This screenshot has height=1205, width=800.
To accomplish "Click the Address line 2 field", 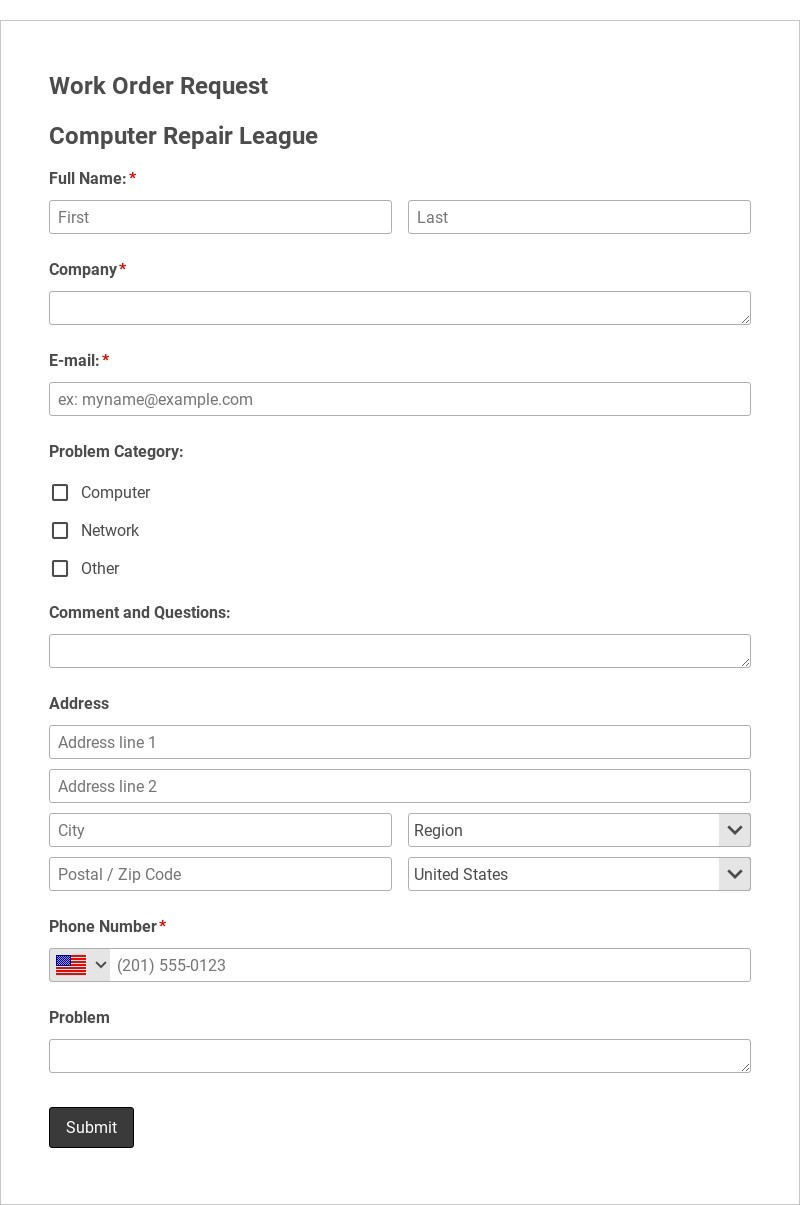I will coord(400,786).
